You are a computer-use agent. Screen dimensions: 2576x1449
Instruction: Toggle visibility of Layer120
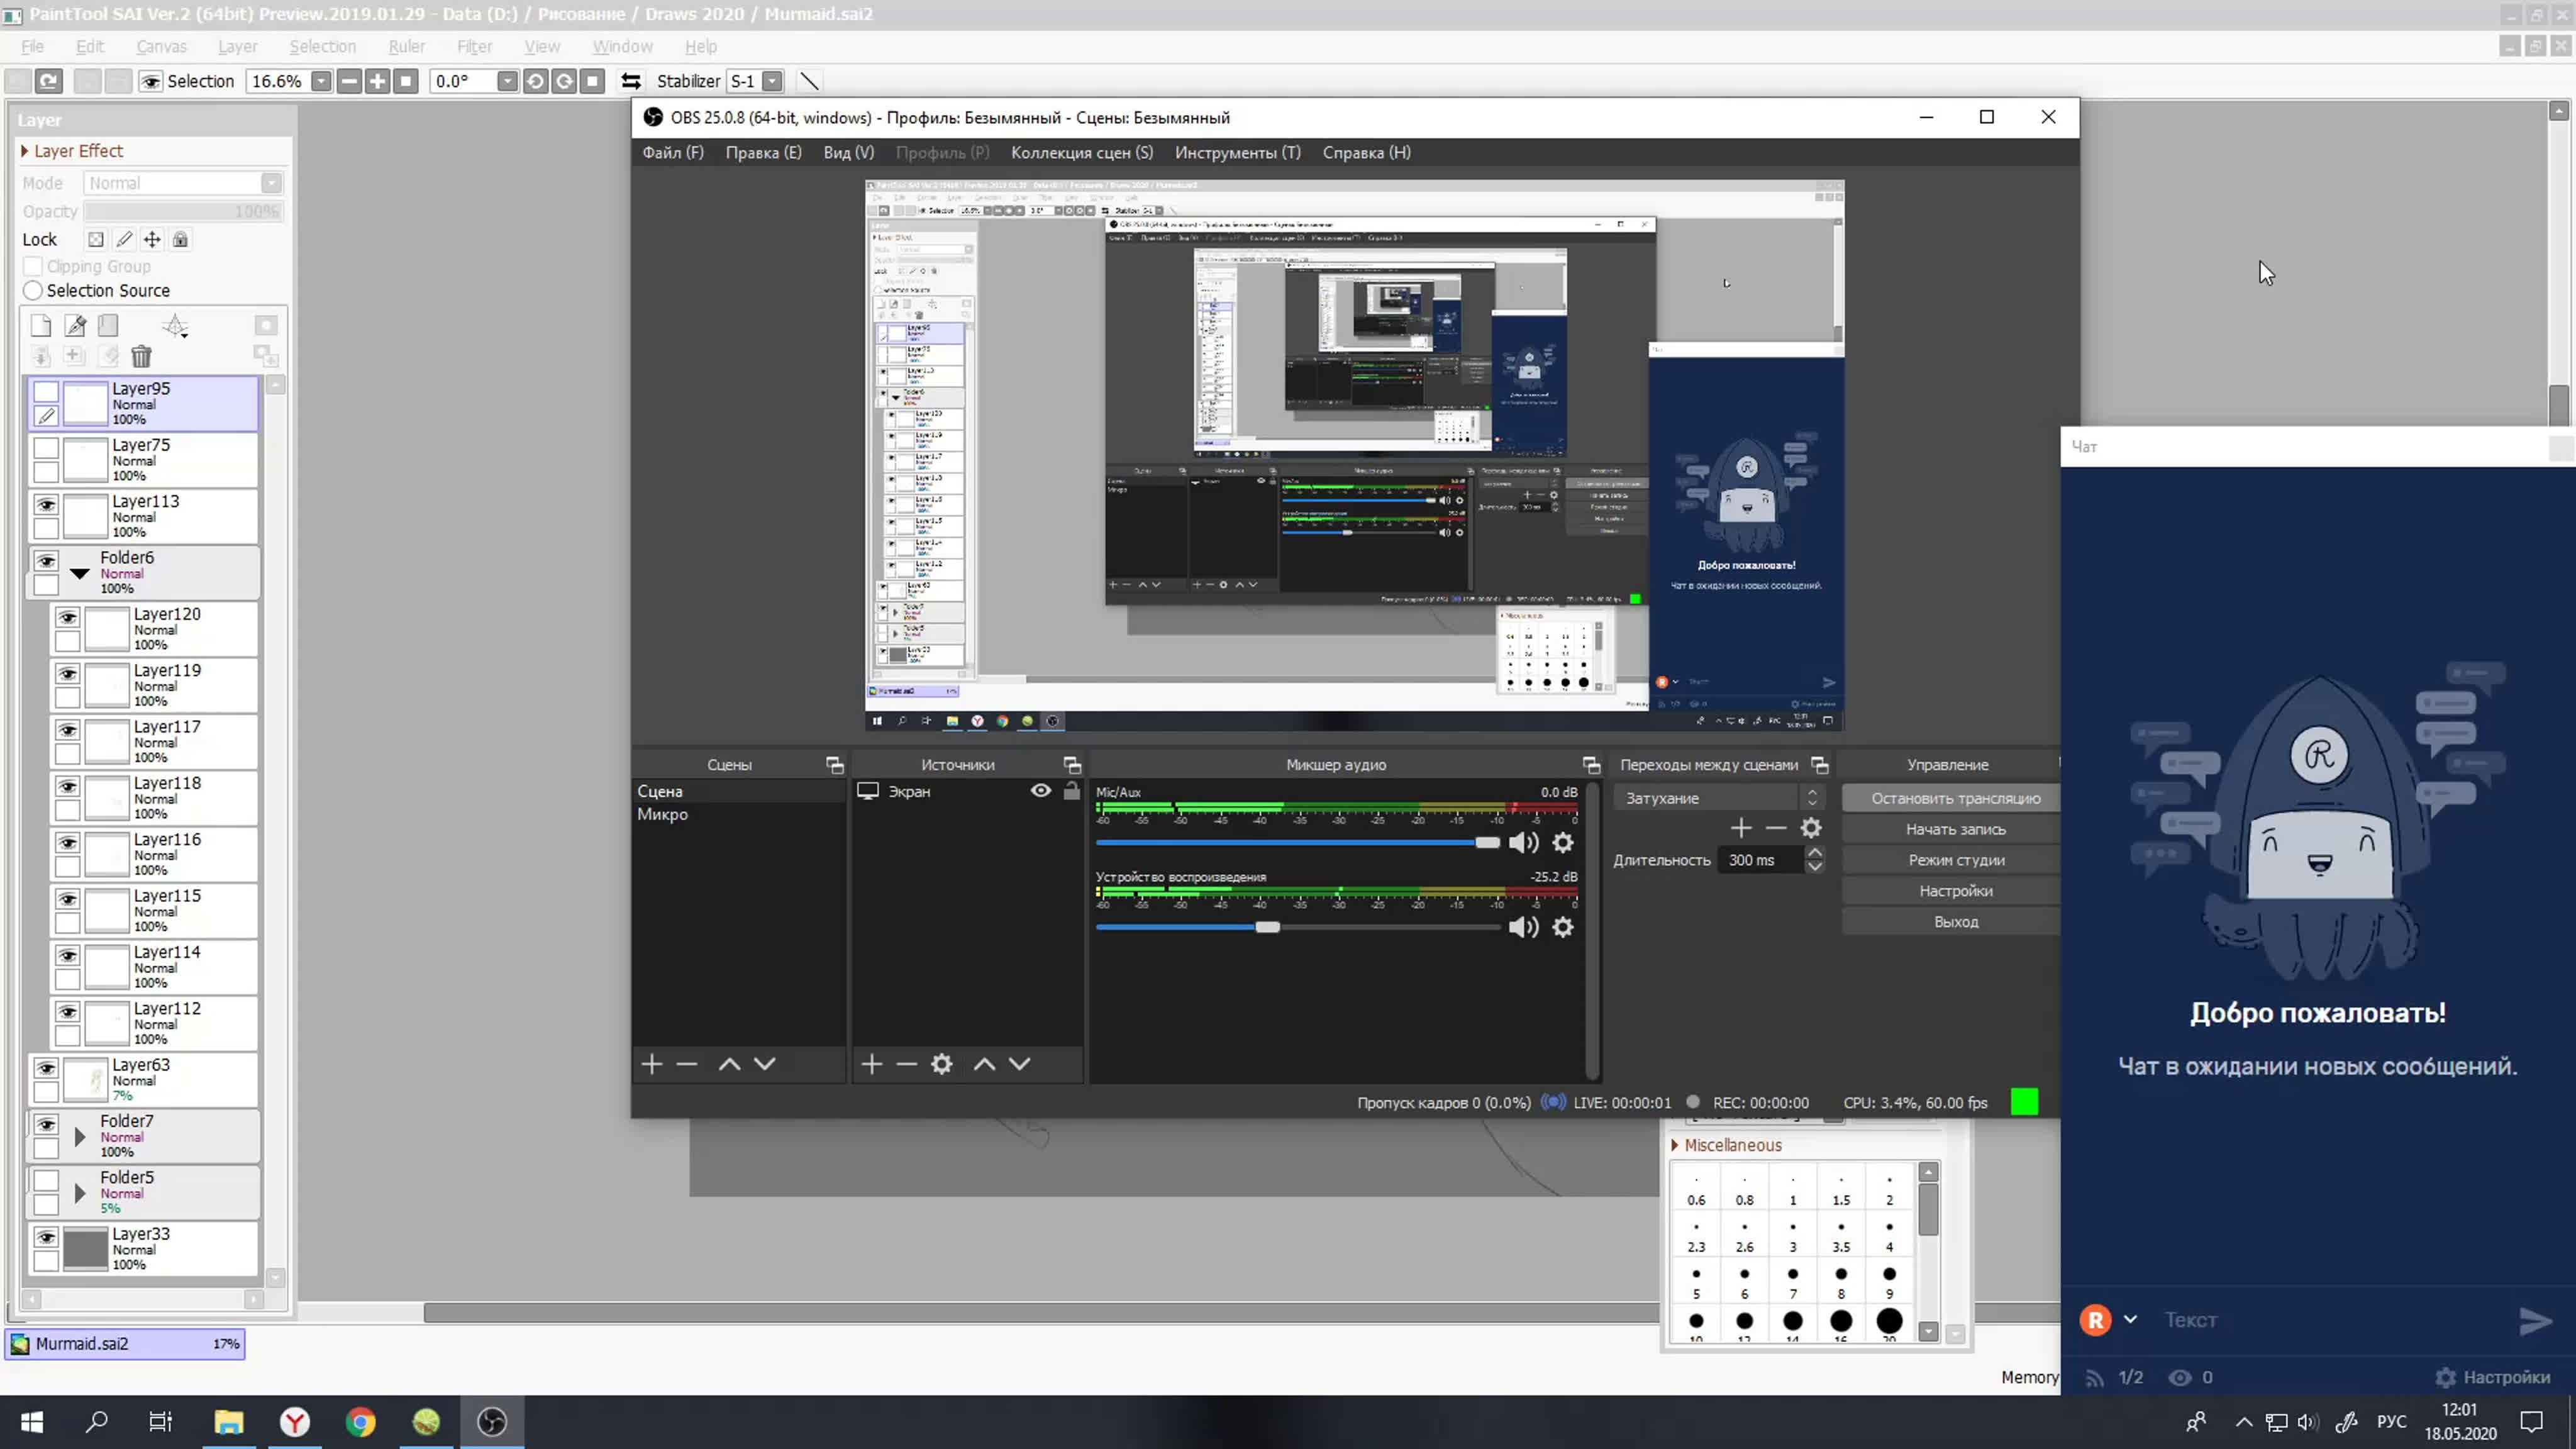(x=68, y=618)
